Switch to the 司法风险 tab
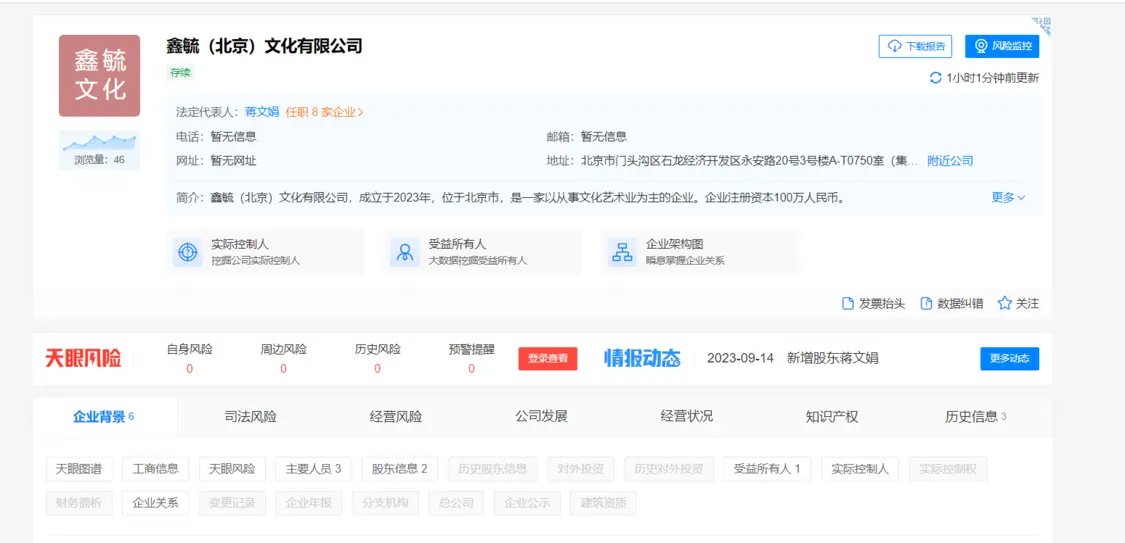Viewport: 1125px width, 543px height. (250, 417)
